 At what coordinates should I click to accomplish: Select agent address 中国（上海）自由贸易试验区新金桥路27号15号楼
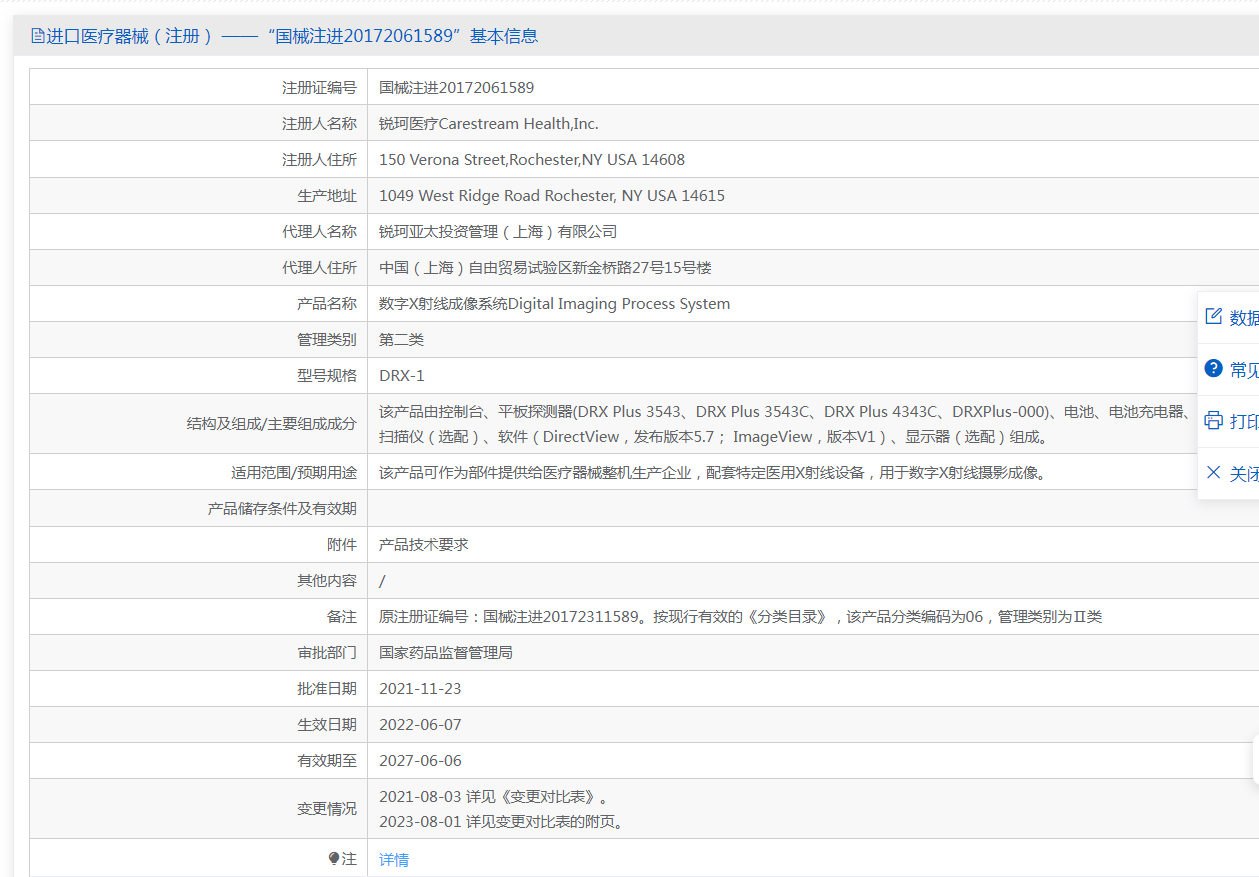point(545,268)
